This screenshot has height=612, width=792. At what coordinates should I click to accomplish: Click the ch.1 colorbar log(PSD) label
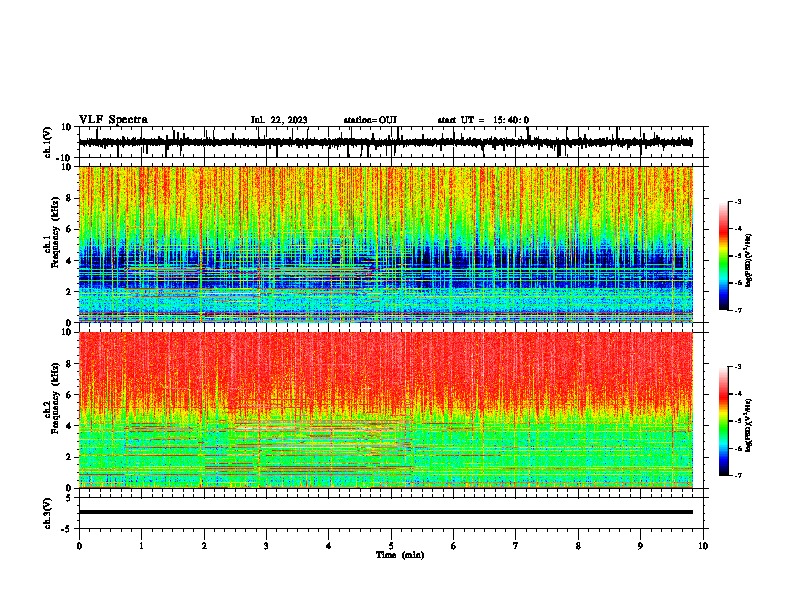(x=749, y=261)
